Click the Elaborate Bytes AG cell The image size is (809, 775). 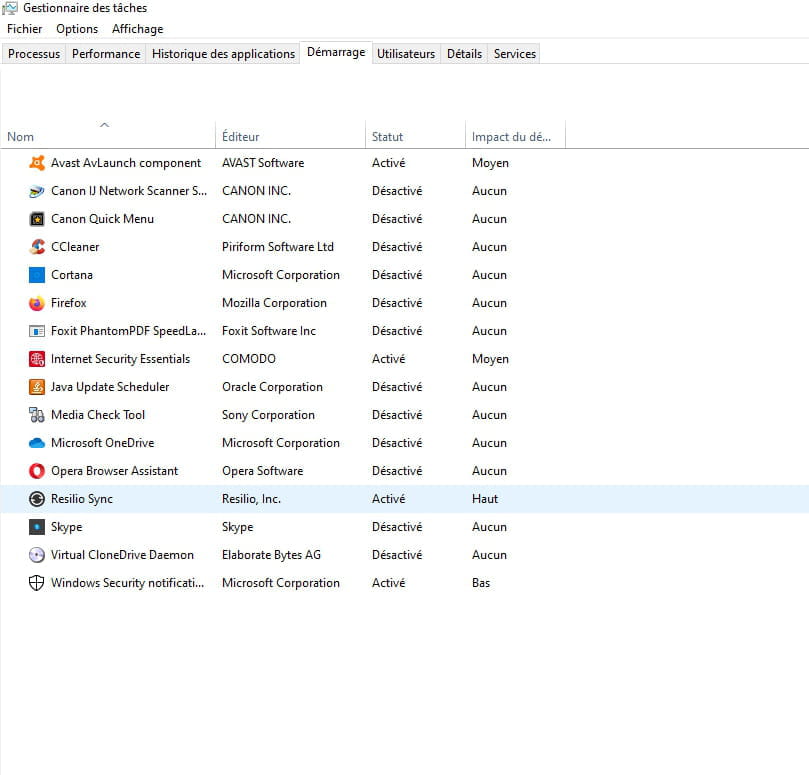pyautogui.click(x=271, y=555)
